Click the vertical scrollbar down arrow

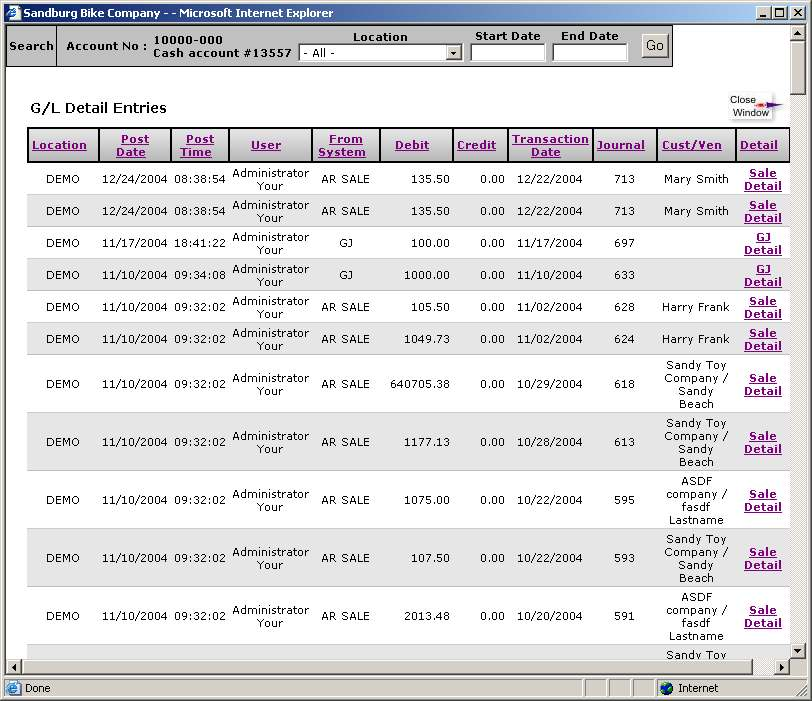click(x=797, y=651)
